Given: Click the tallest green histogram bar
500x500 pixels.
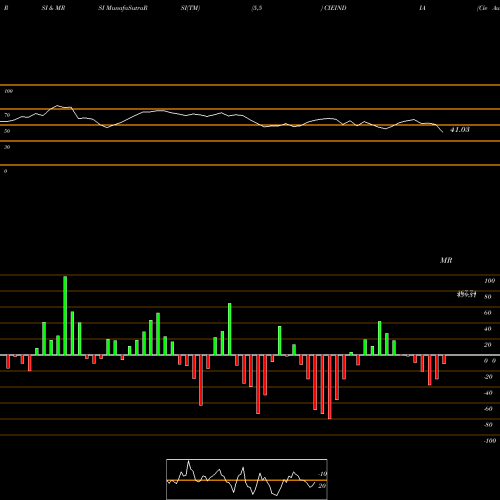Looking at the screenshot, I should (x=65, y=315).
